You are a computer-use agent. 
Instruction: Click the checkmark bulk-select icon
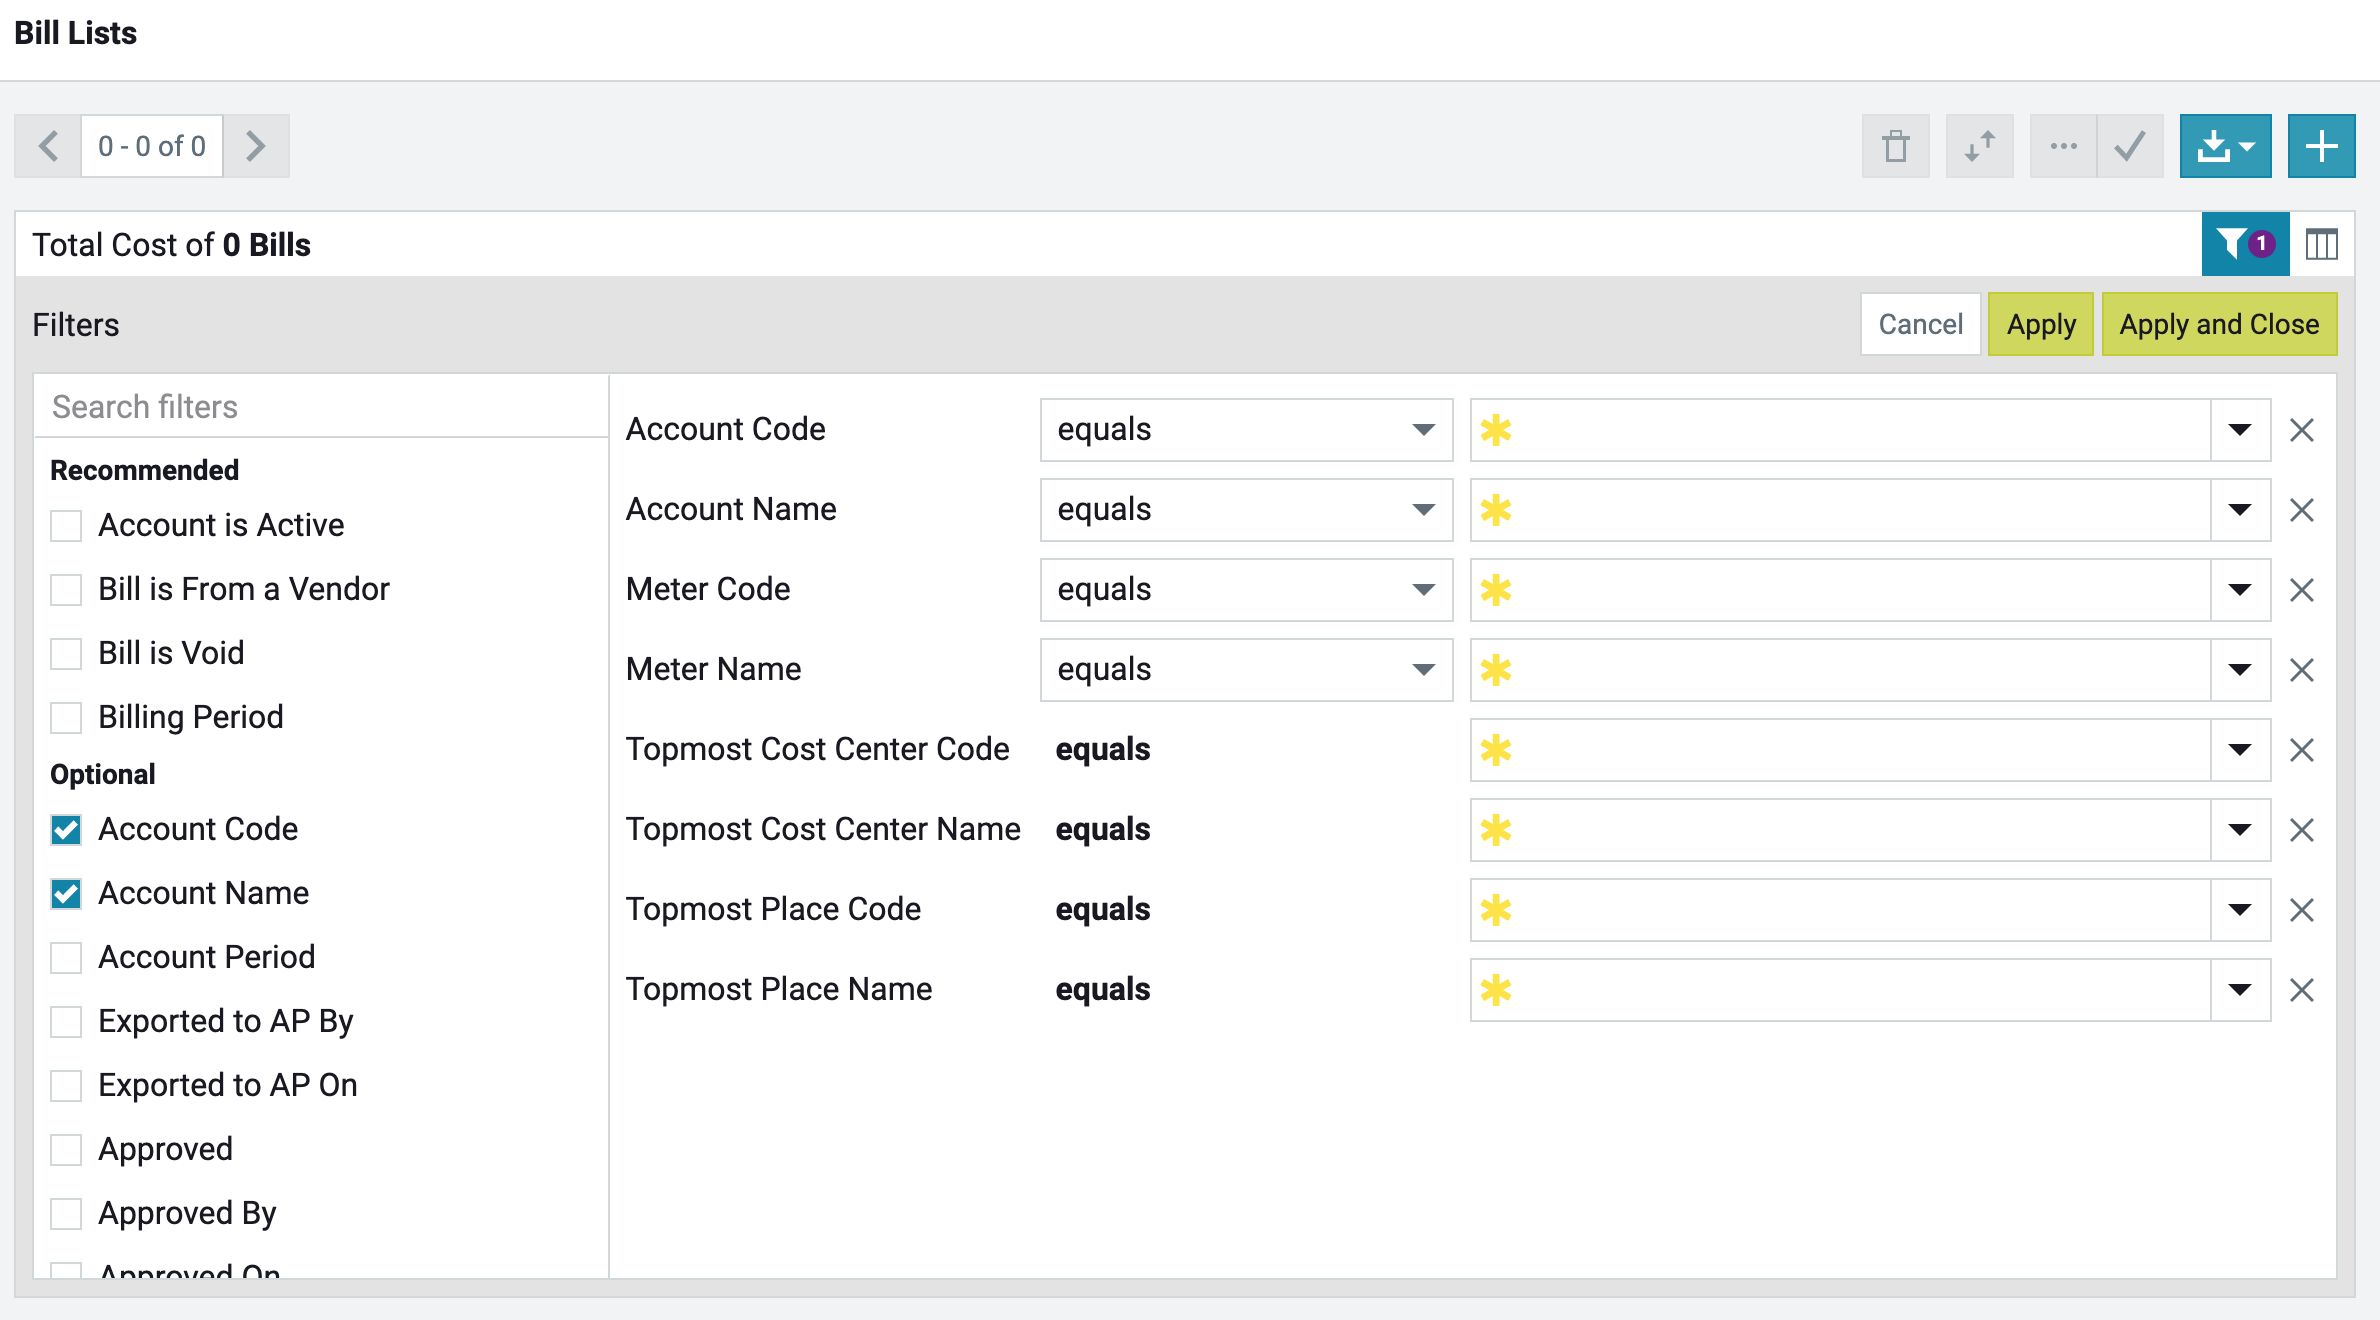coord(2129,146)
